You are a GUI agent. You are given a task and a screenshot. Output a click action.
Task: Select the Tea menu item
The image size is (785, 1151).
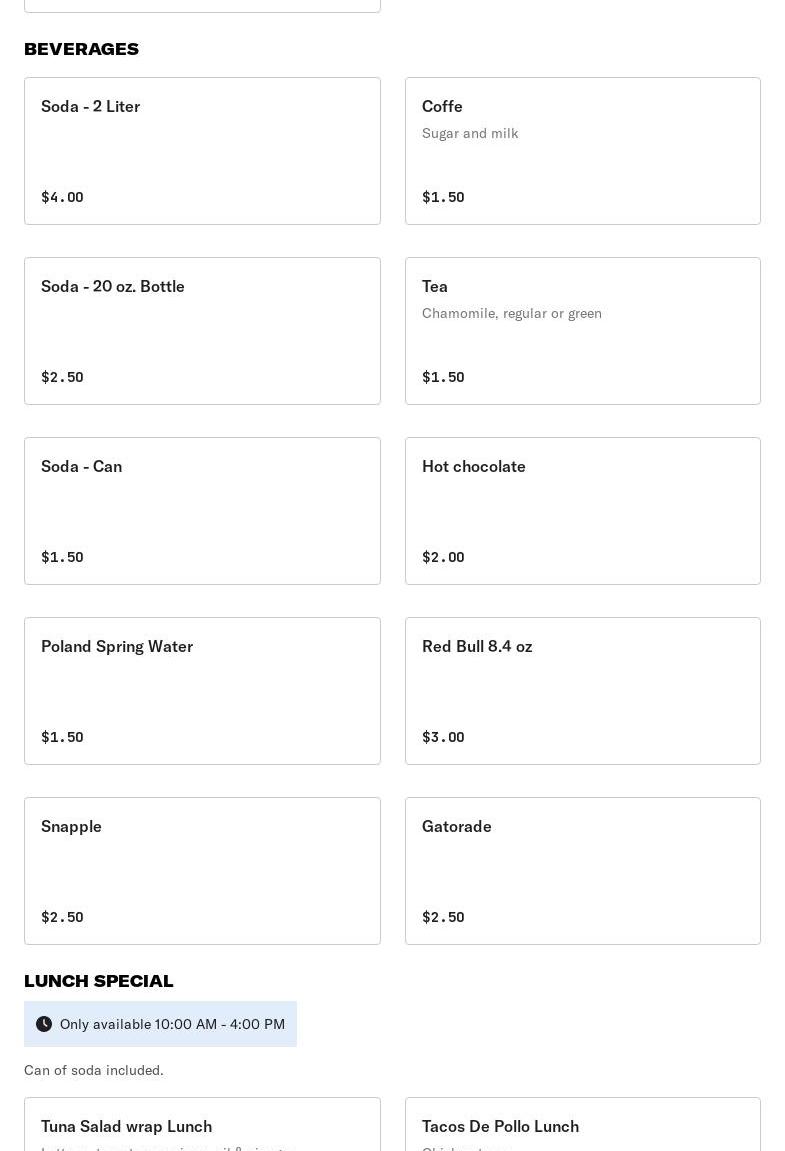click(x=582, y=331)
